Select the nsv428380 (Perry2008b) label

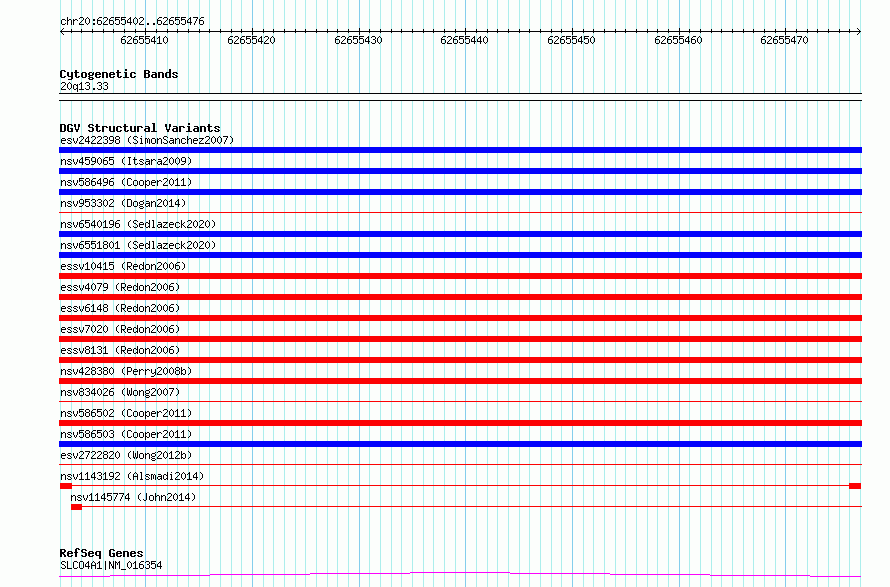click(126, 371)
